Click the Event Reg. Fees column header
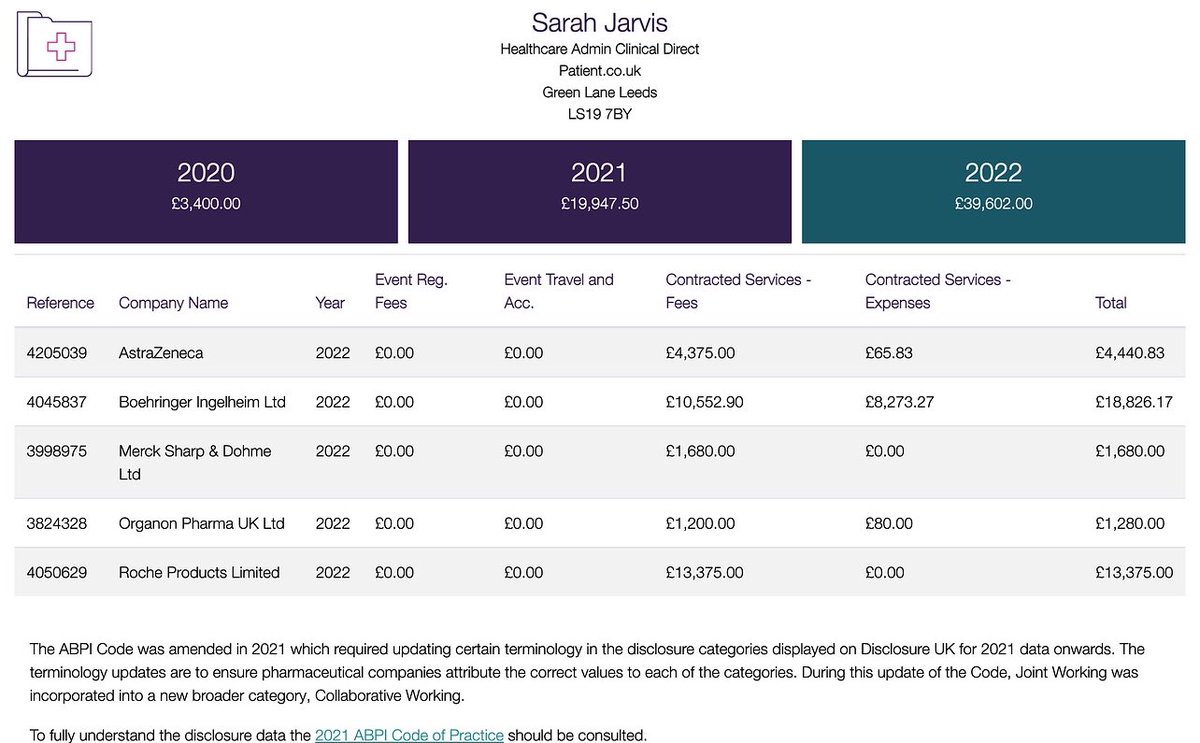1200x743 pixels. [x=411, y=291]
